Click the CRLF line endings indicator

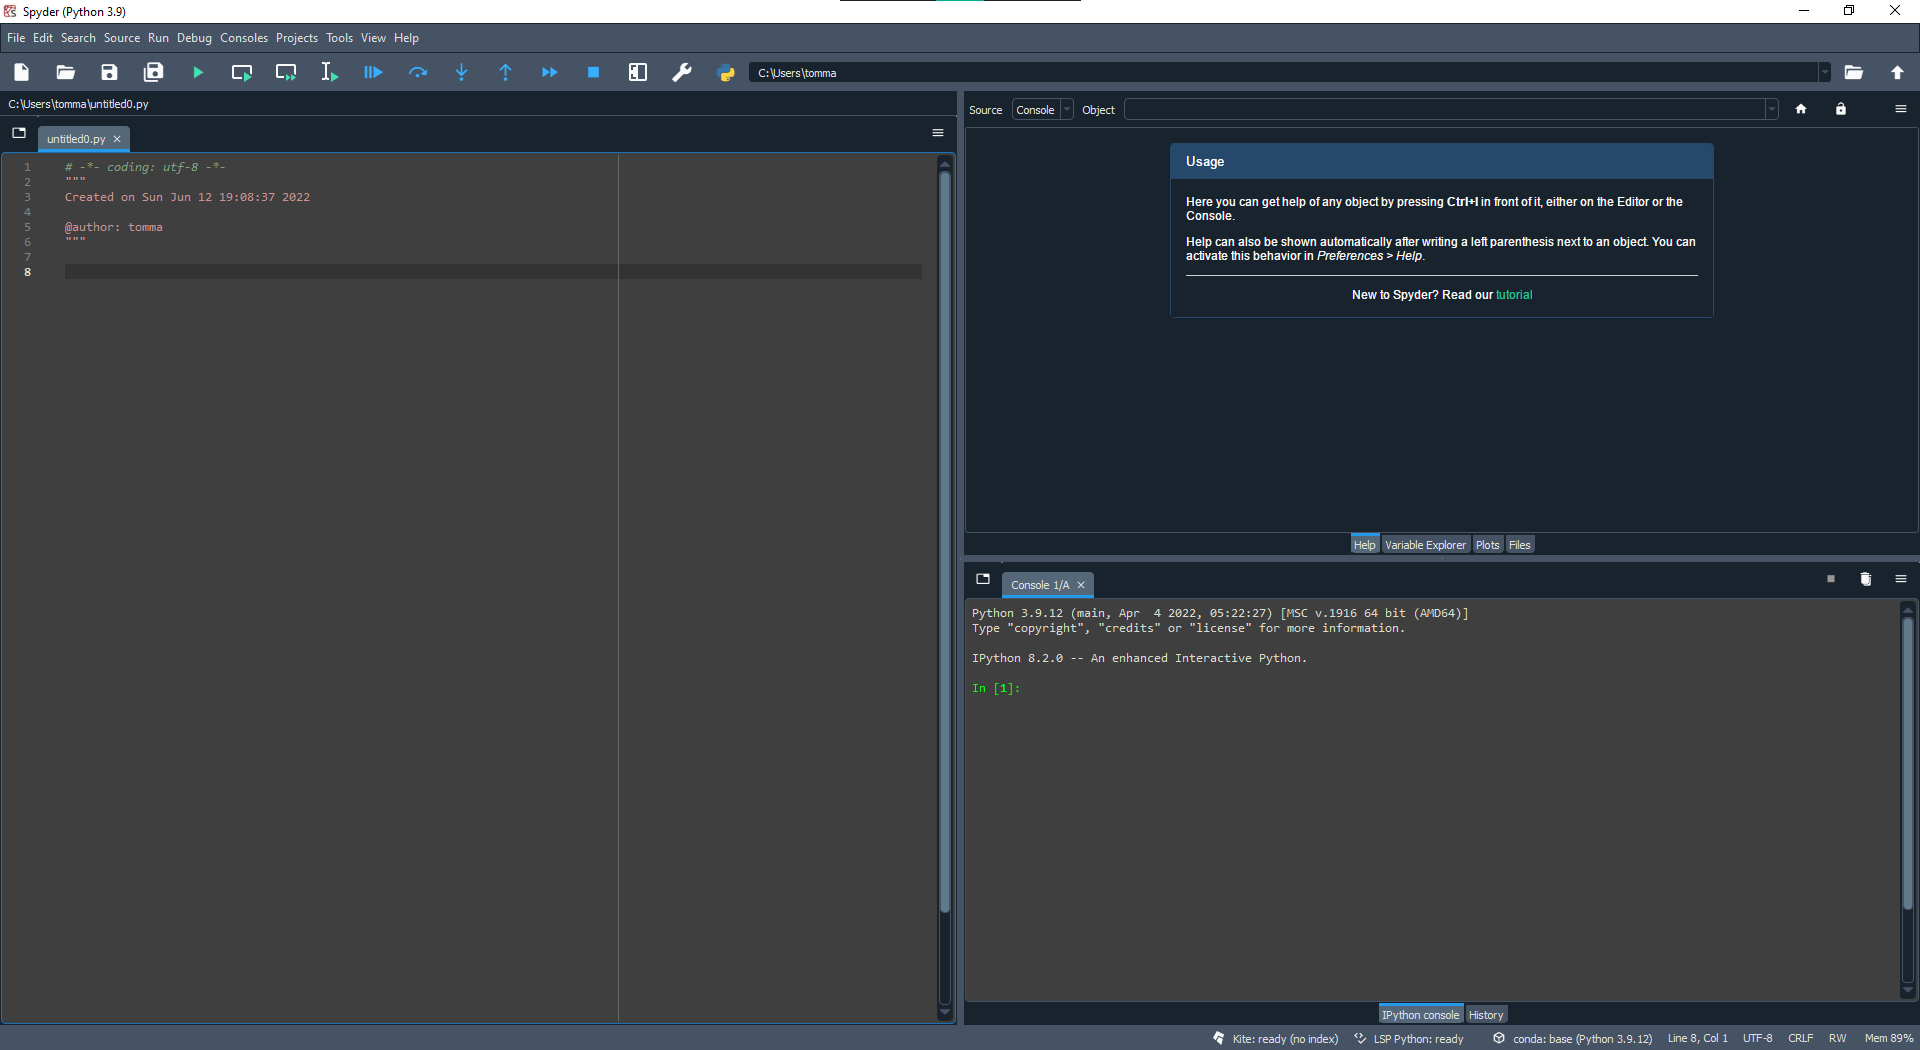click(x=1801, y=1039)
